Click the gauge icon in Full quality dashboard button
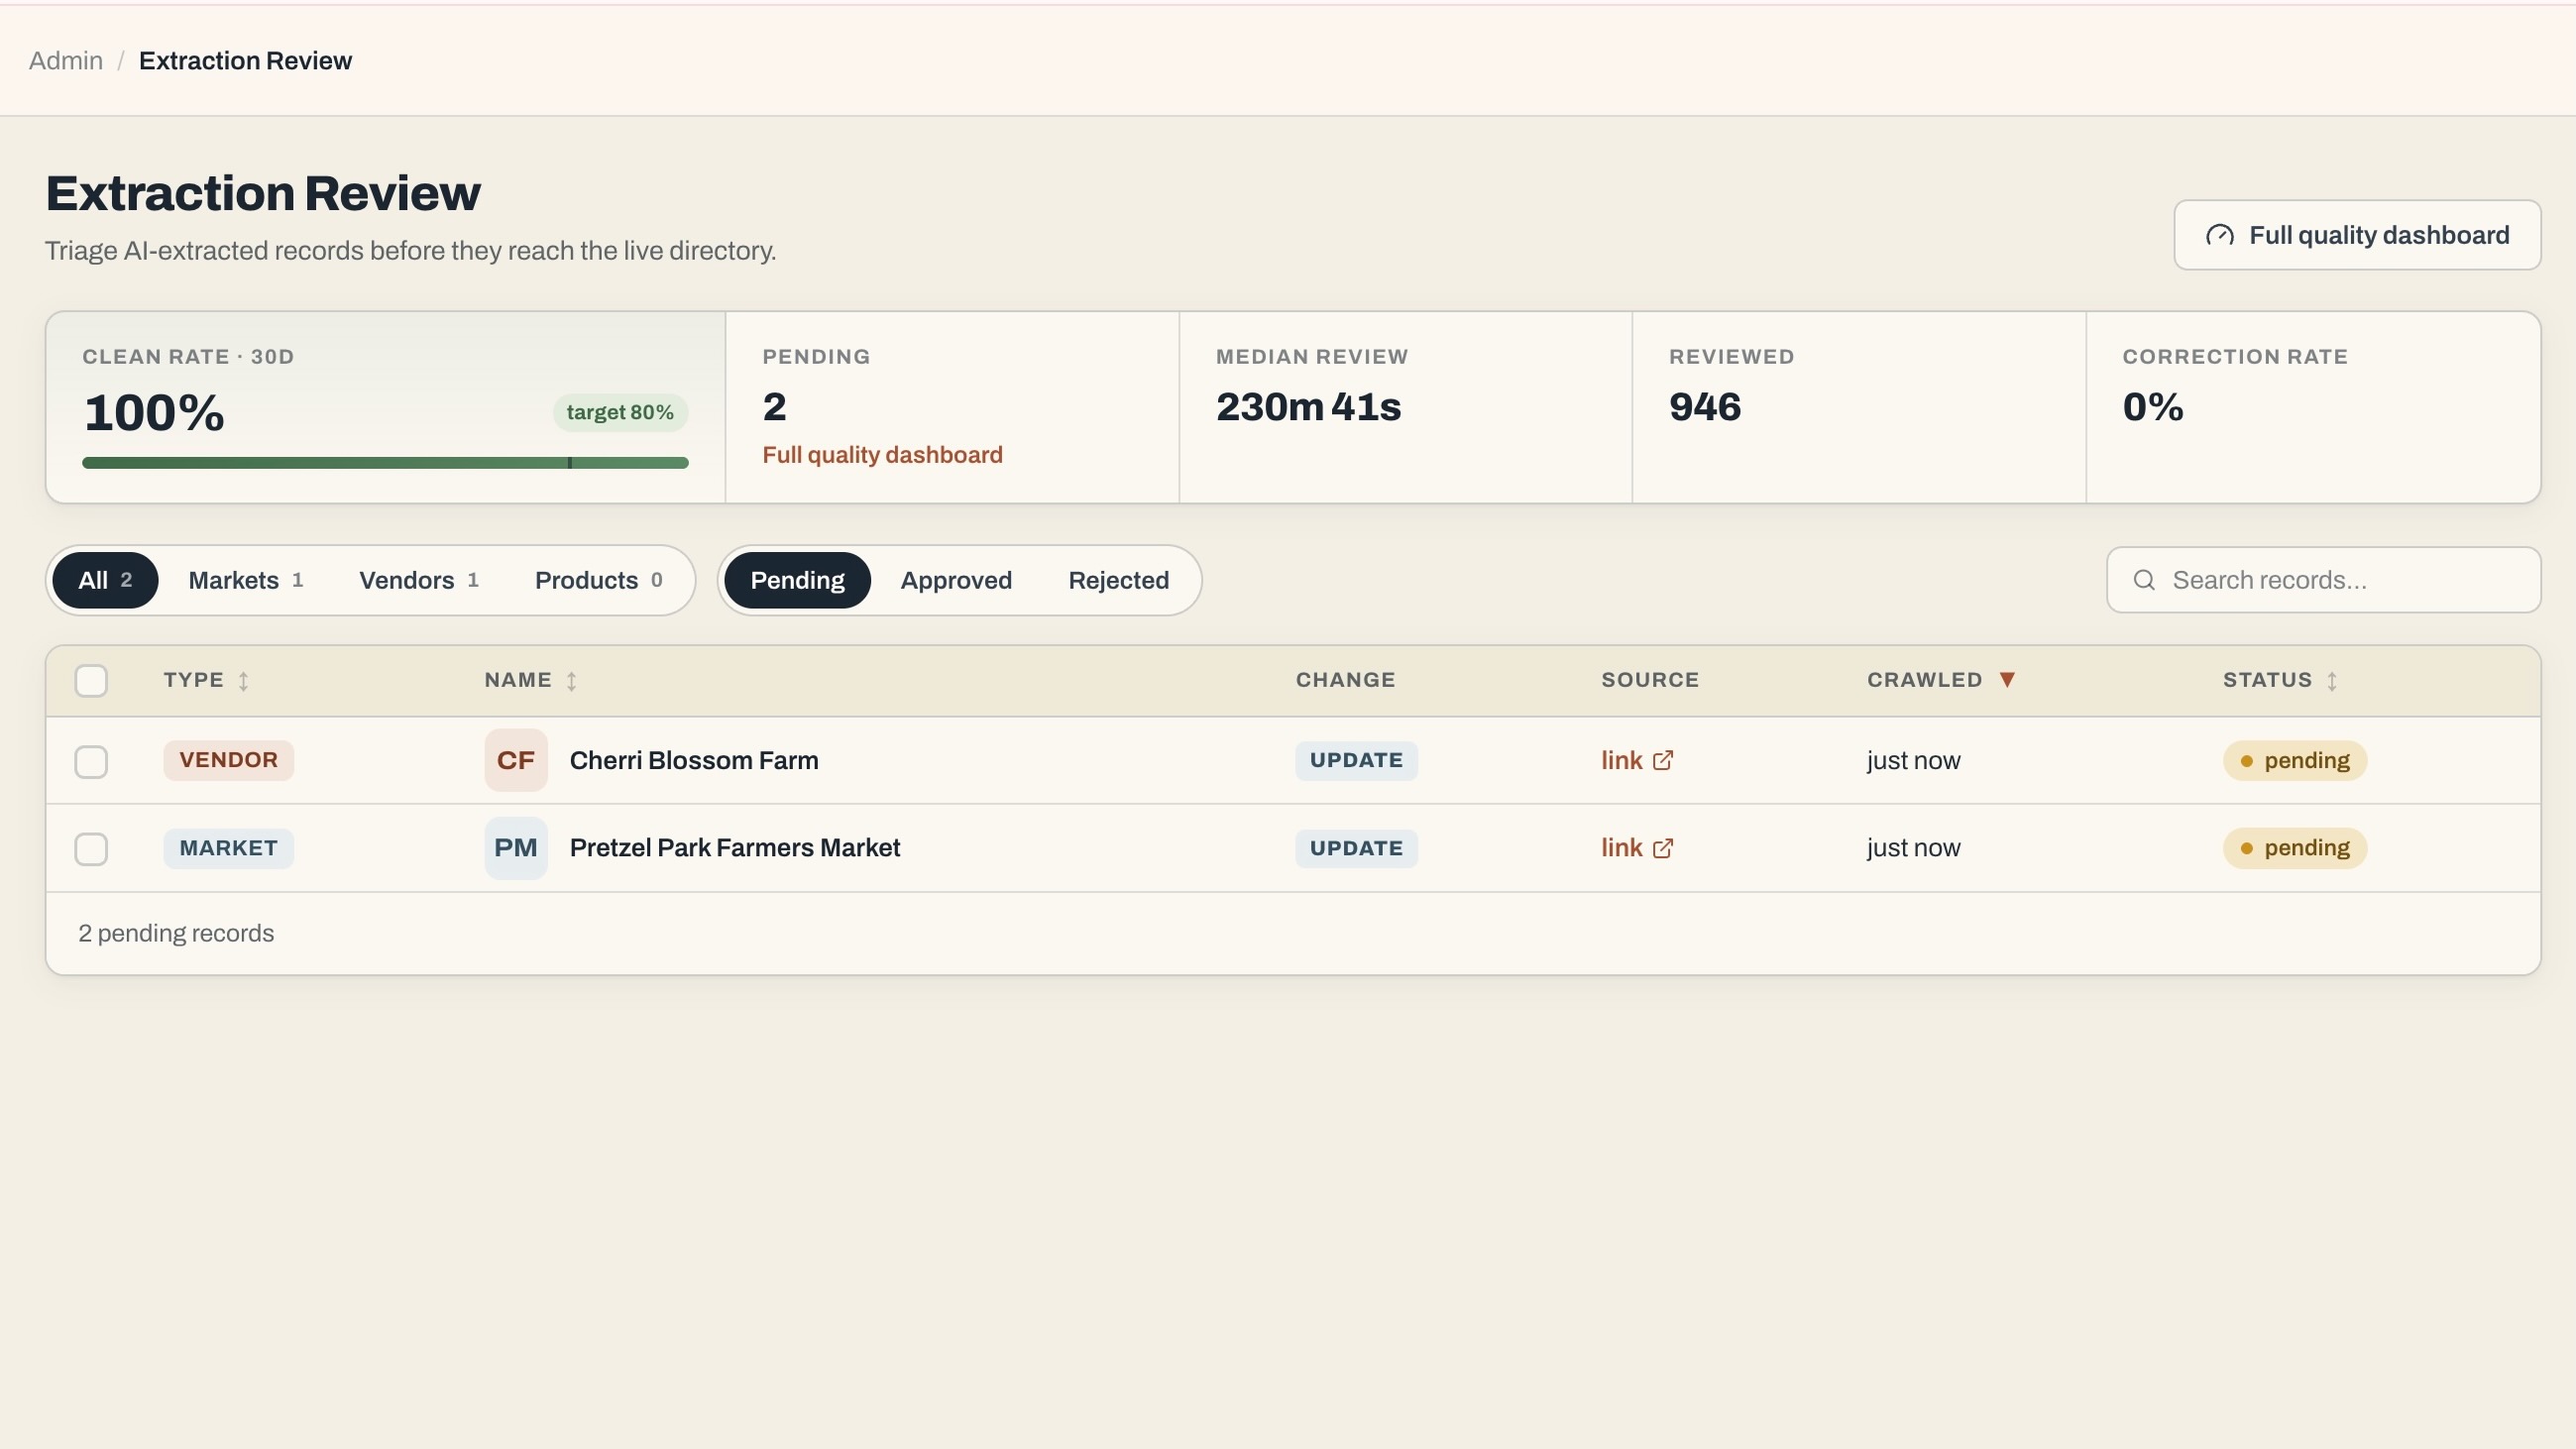 coord(2219,235)
